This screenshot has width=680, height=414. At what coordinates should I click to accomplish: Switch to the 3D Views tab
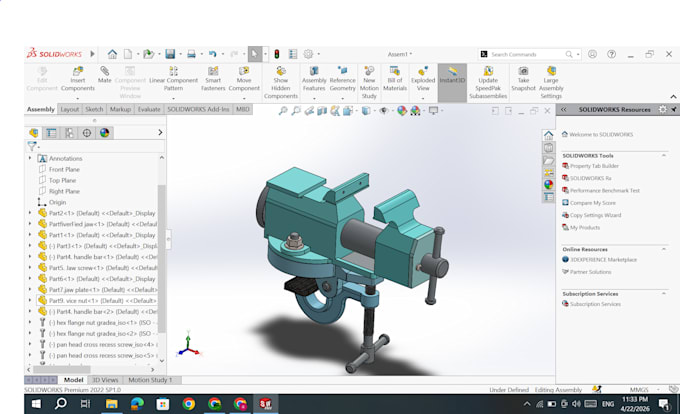[105, 380]
